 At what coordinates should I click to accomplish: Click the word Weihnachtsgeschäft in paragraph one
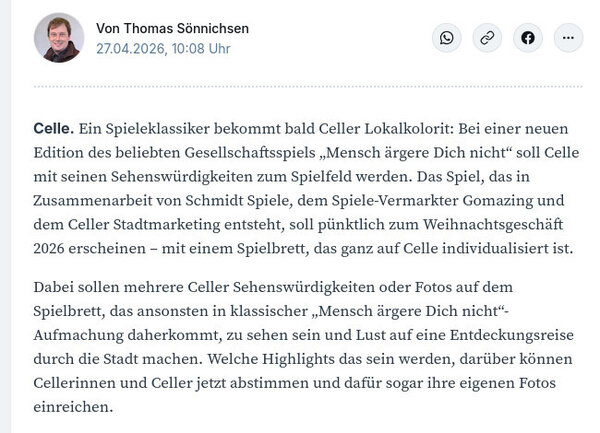tap(492, 225)
